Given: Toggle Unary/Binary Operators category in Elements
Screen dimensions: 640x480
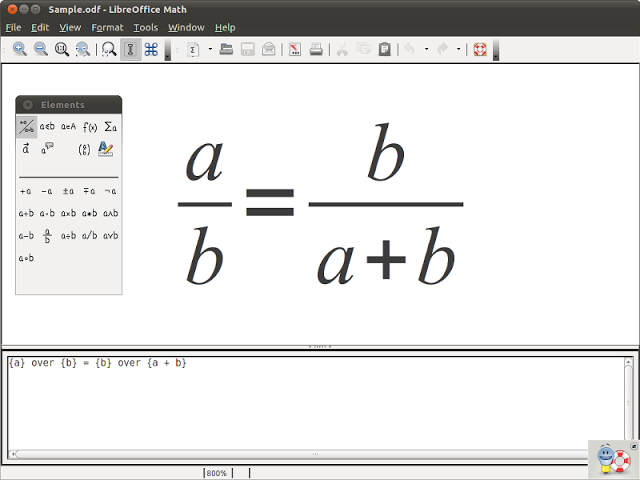Looking at the screenshot, I should [27, 127].
